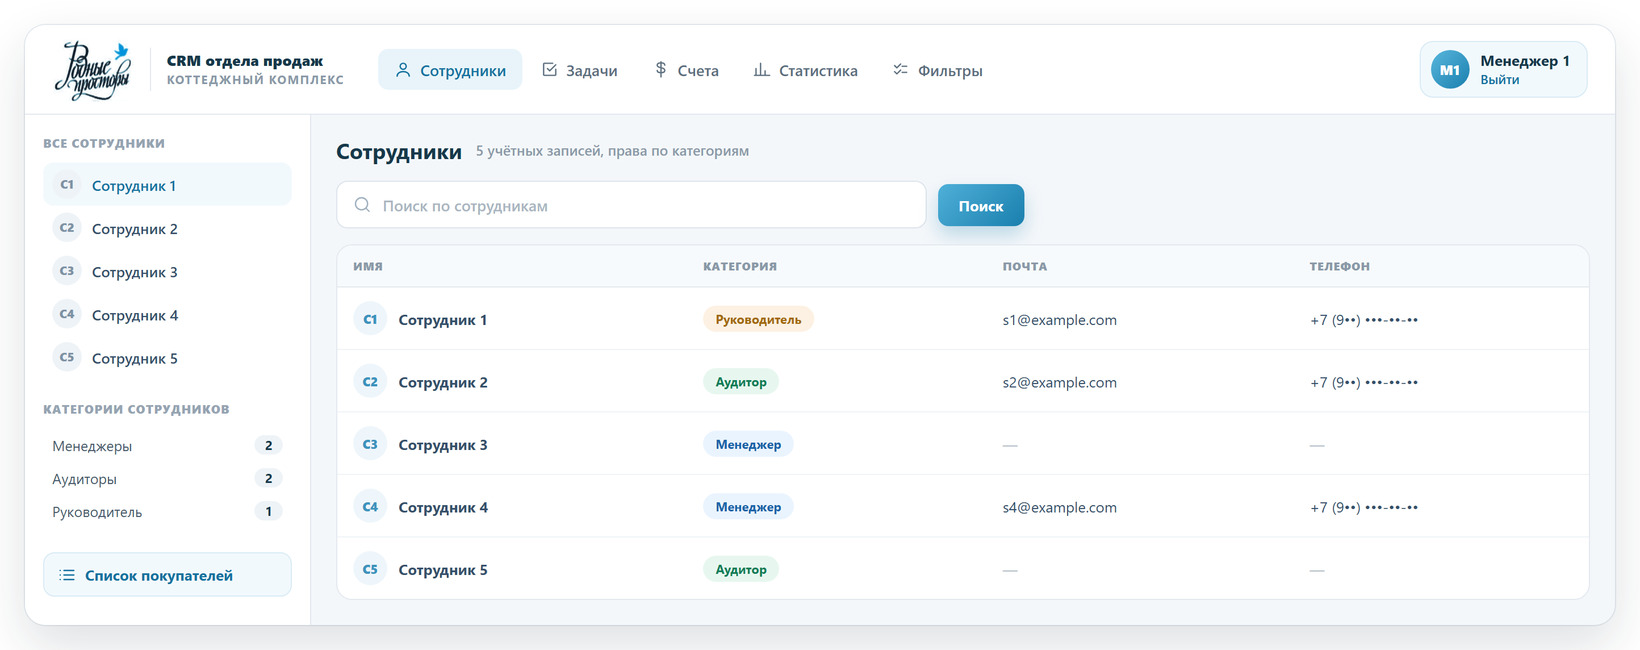The image size is (1640, 650).
Task: Click the C3 badge in sidebar
Action: point(67,271)
